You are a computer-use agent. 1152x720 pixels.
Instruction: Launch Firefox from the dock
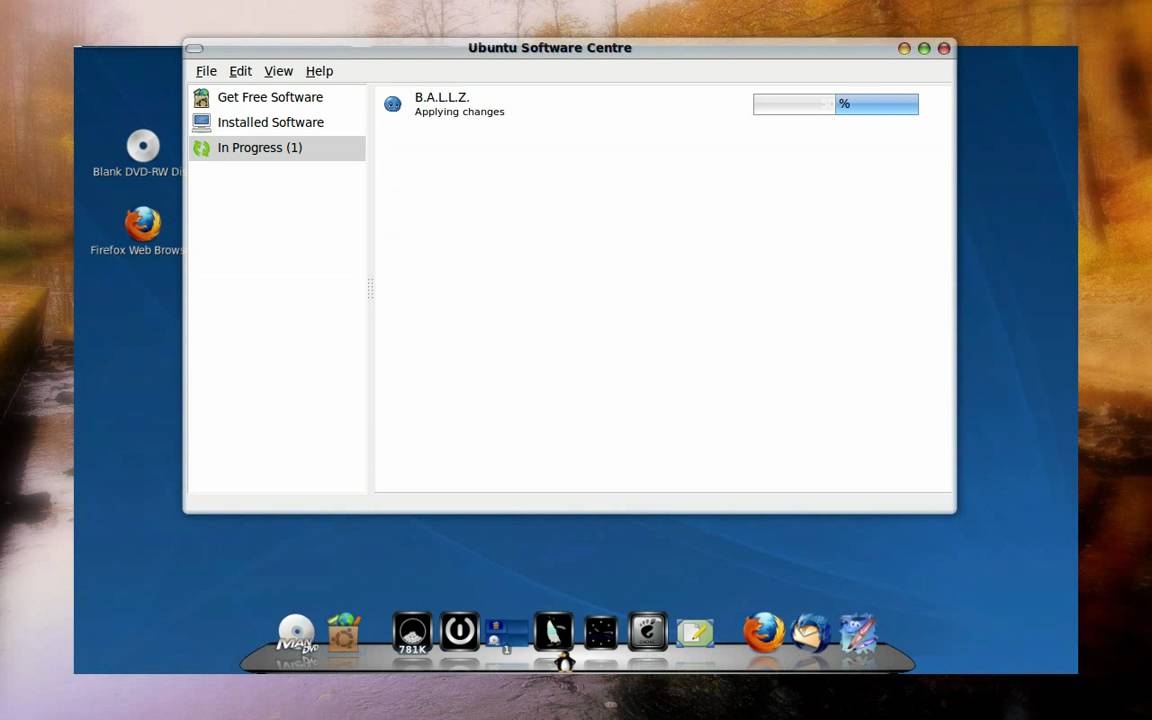click(x=763, y=633)
